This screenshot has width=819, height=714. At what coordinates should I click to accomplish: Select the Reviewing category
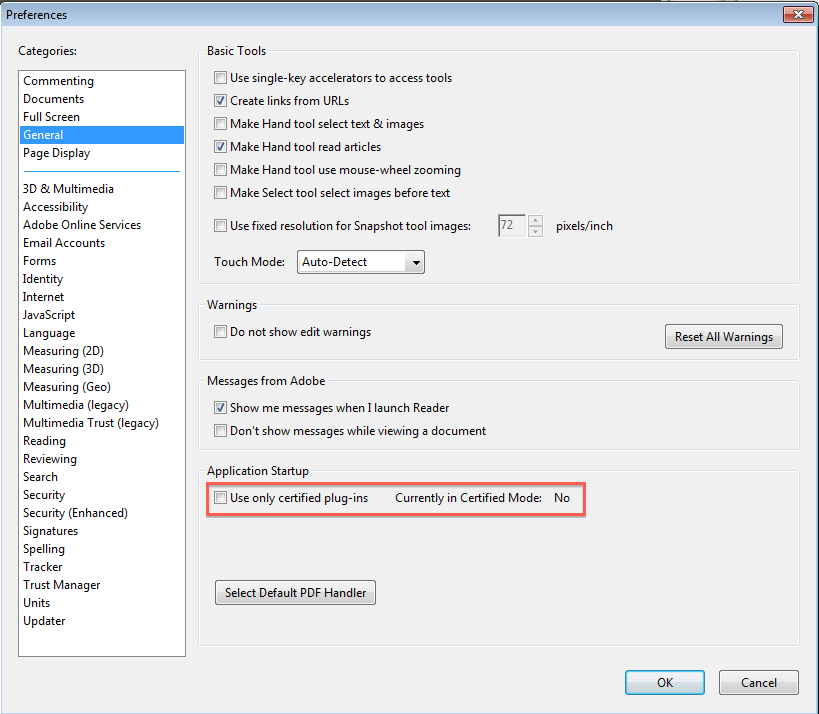click(x=102, y=459)
